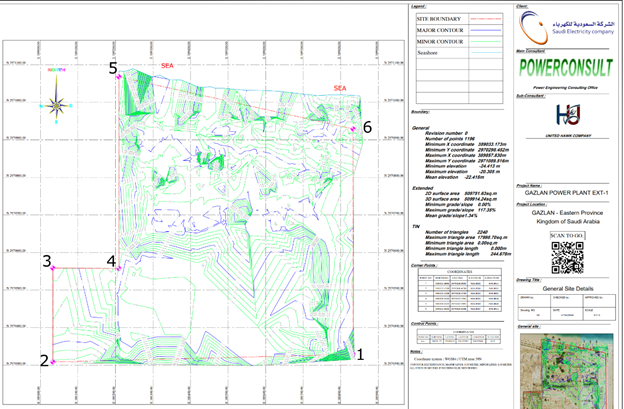
Task: Select corner point marker 3
Action: [53, 268]
